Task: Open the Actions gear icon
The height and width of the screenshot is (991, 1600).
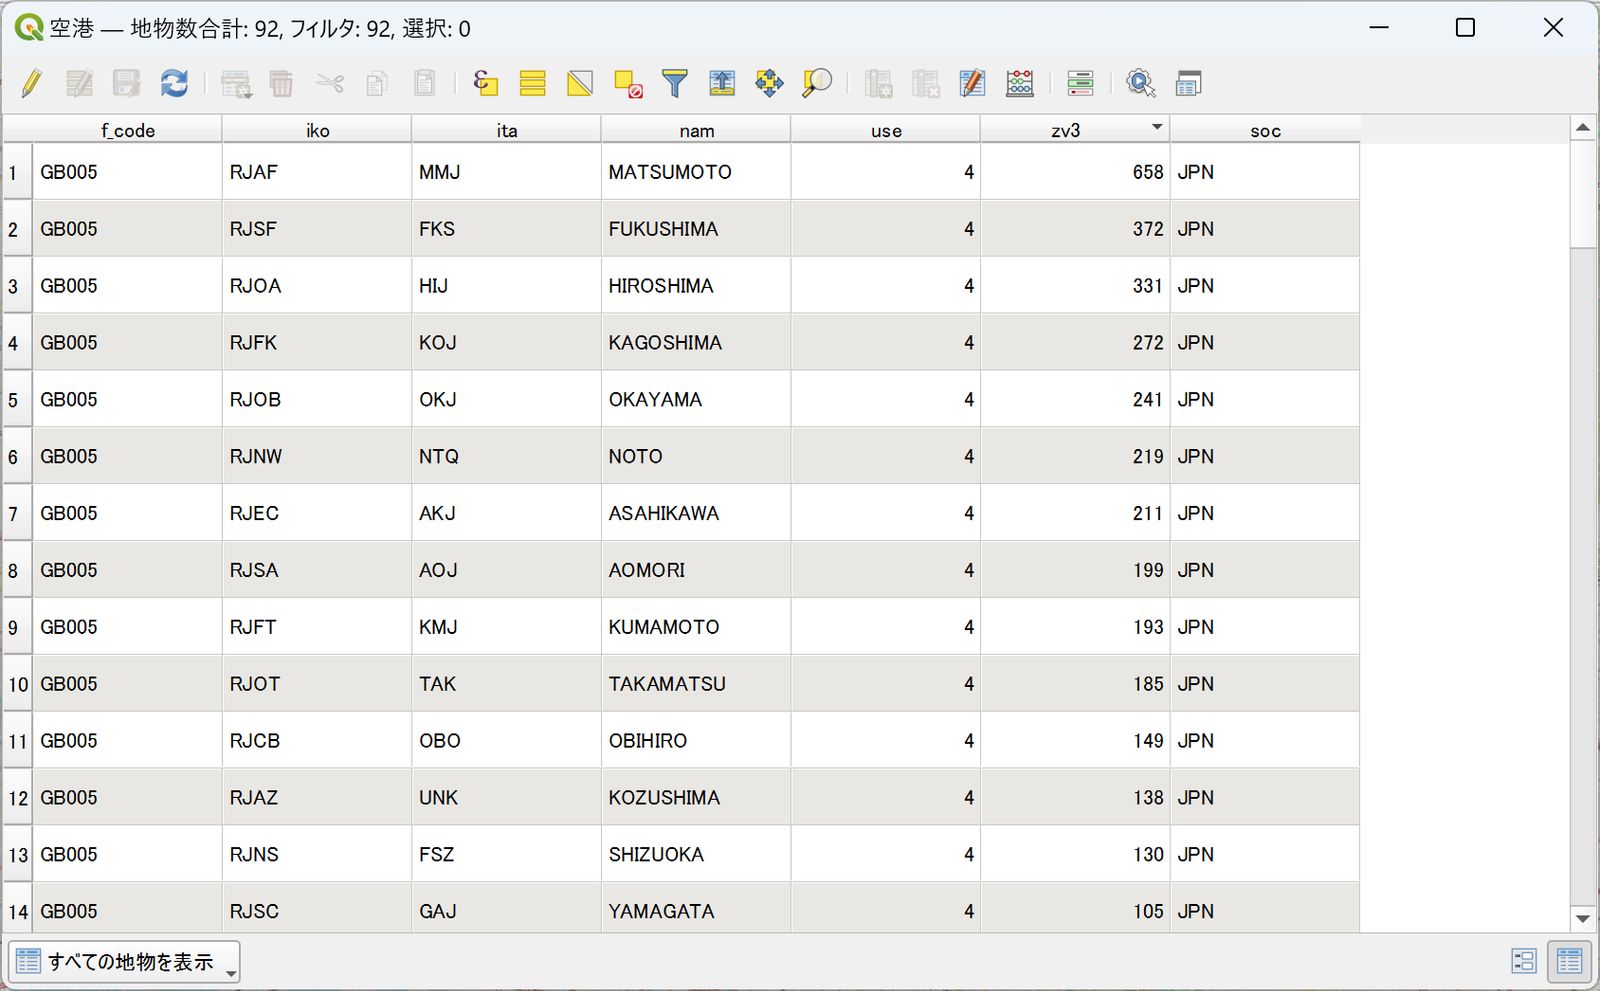Action: (1140, 83)
